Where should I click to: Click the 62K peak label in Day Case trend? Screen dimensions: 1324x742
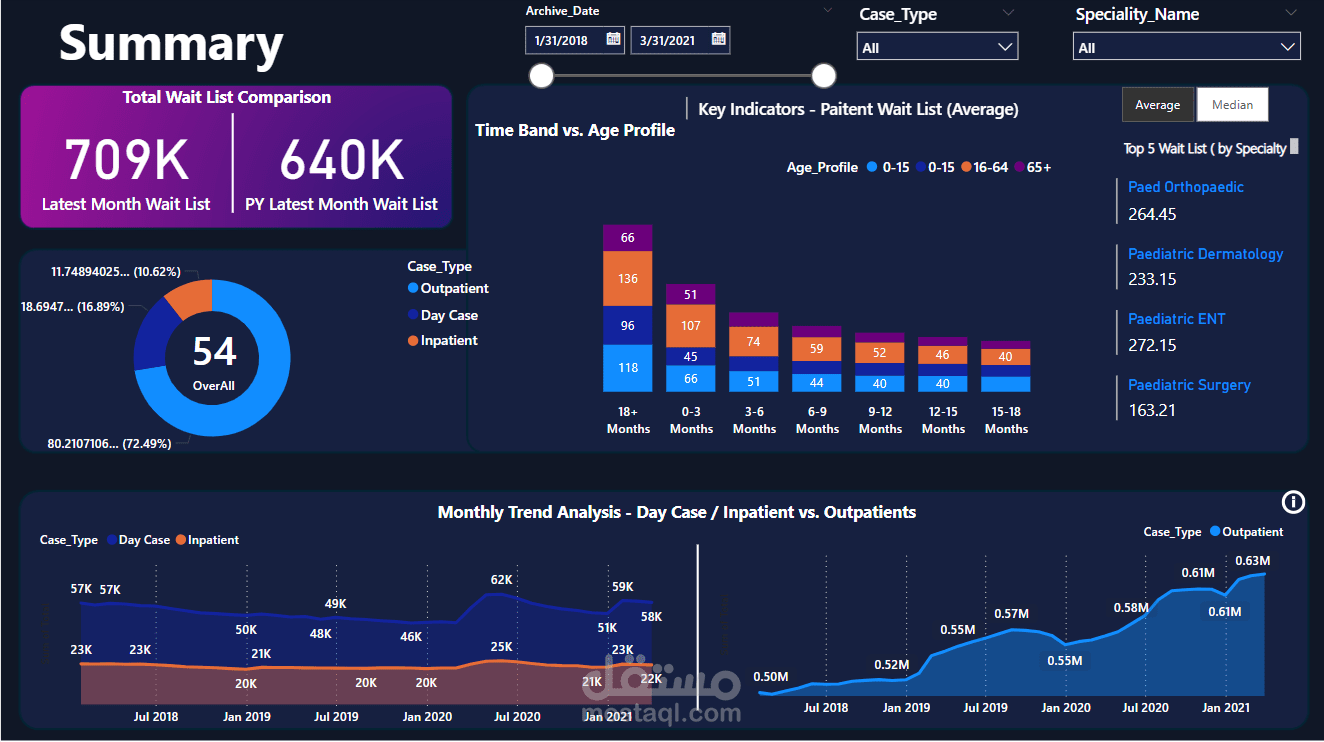pyautogui.click(x=501, y=580)
